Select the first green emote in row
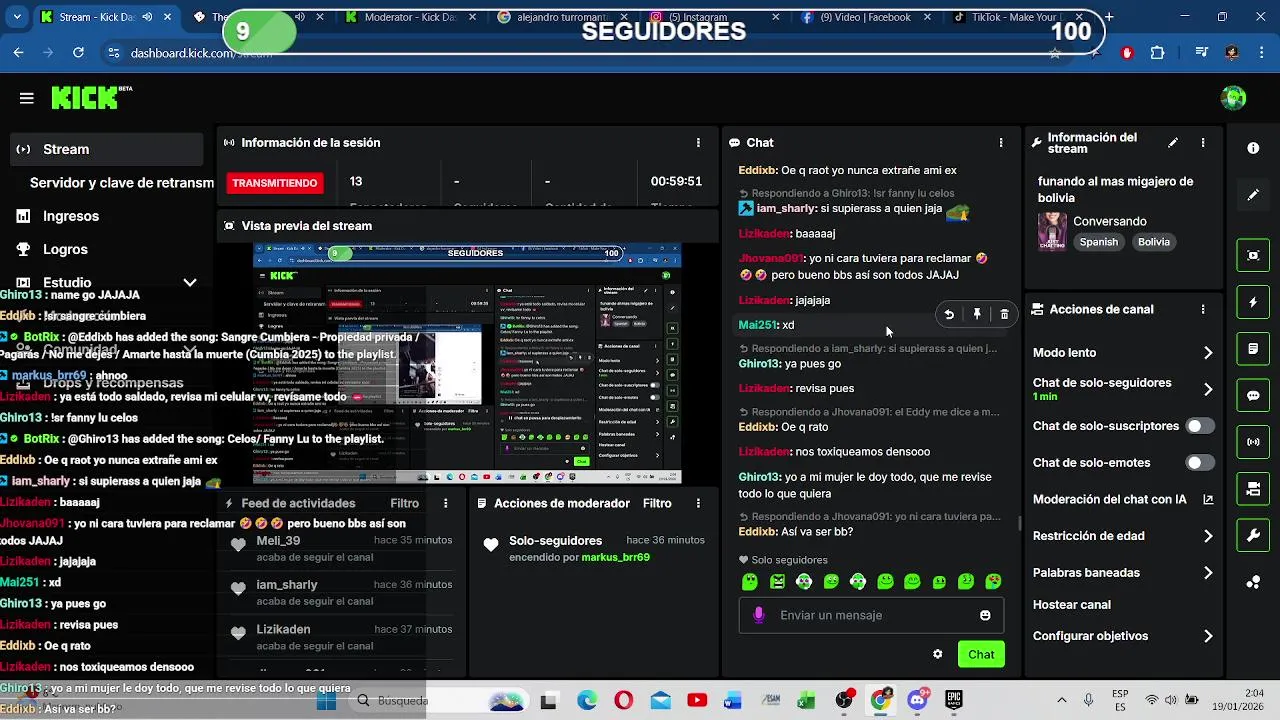This screenshot has width=1280, height=720. click(x=750, y=581)
